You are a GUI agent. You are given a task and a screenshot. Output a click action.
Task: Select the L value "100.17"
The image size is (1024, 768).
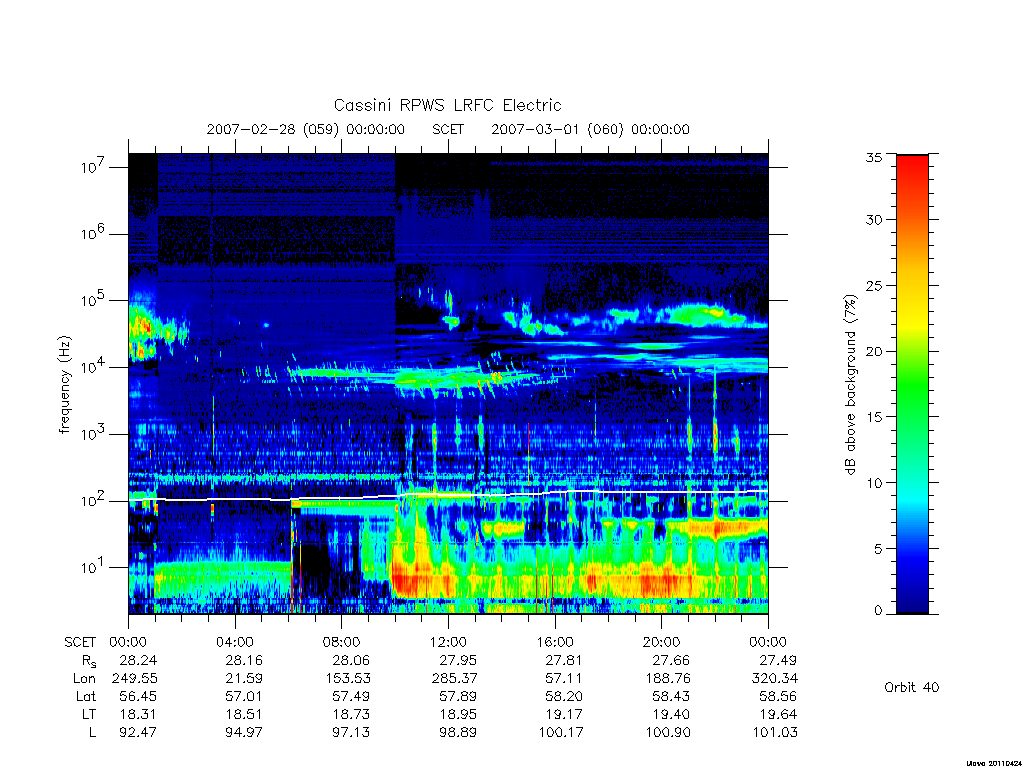[561, 733]
